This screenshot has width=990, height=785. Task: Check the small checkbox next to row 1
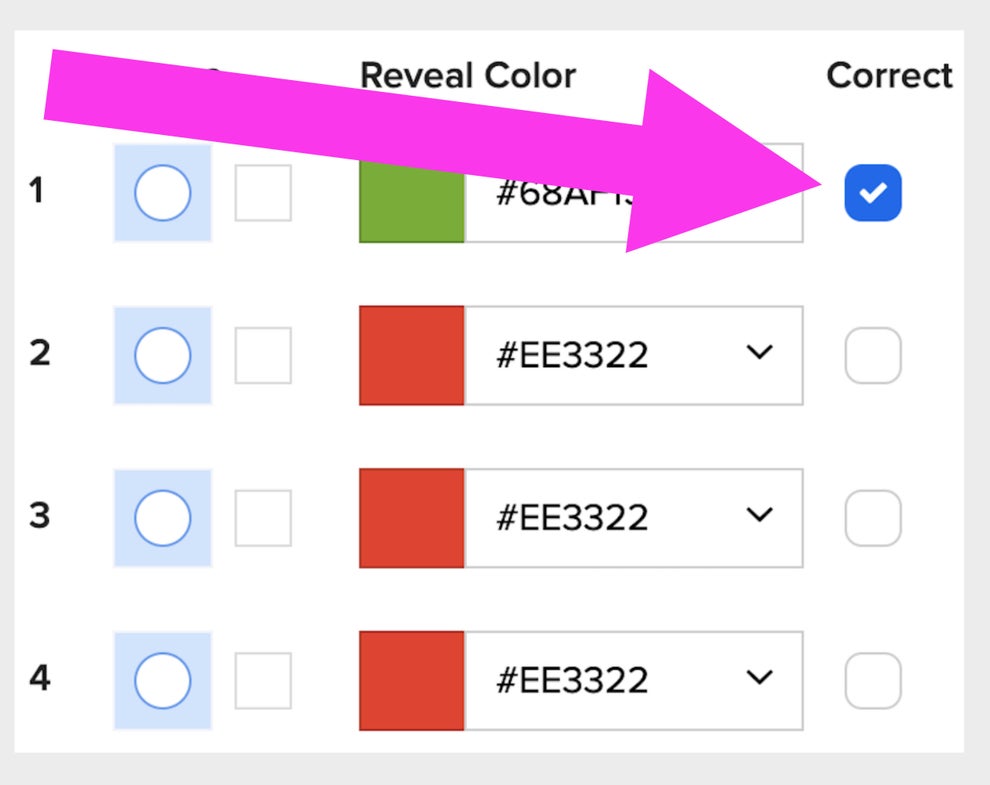point(262,193)
